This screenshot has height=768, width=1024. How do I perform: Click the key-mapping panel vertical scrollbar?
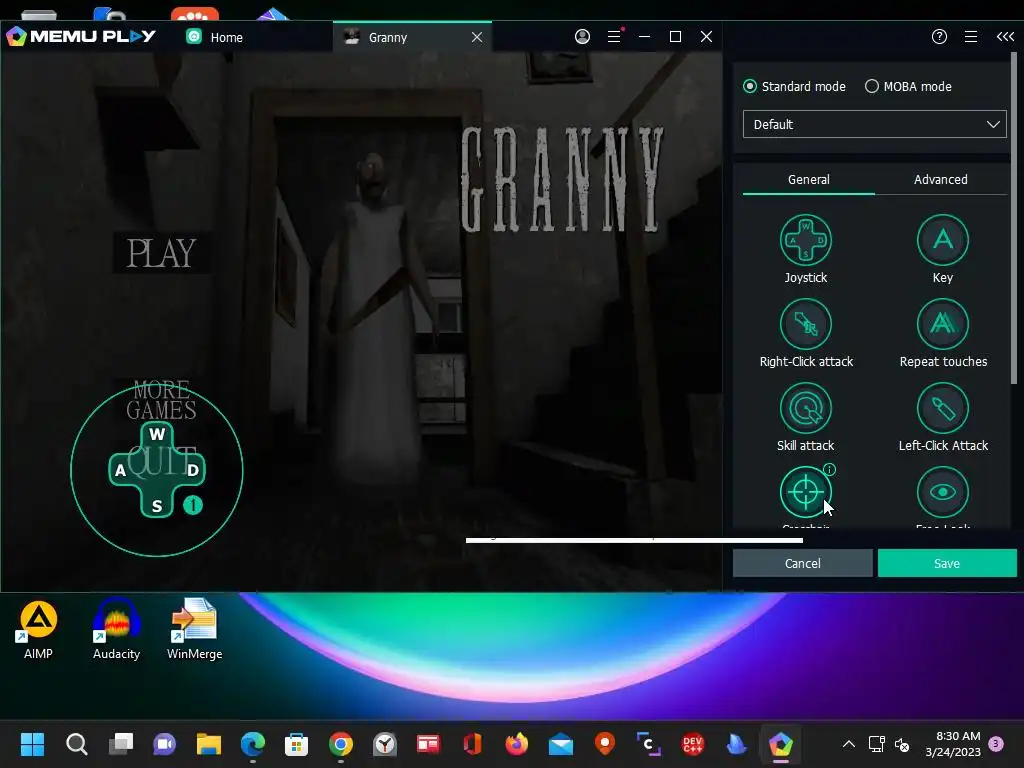coord(1014,219)
